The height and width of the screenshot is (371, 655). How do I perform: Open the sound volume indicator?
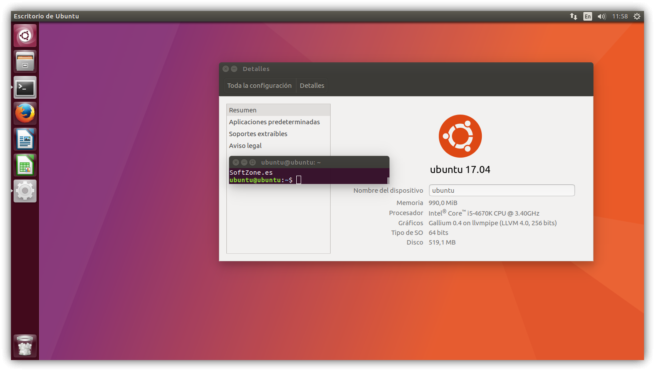(x=601, y=16)
